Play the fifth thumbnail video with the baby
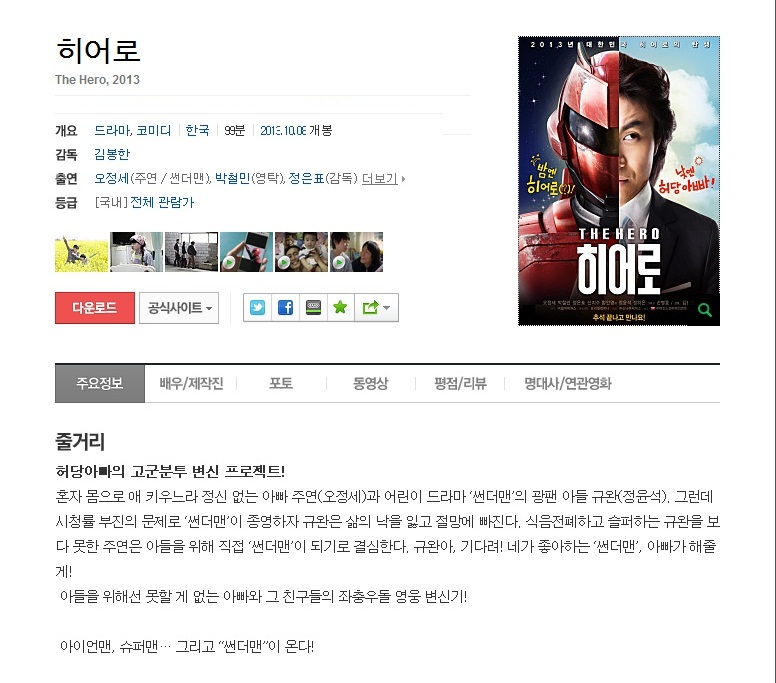Image resolution: width=776 pixels, height=683 pixels. (x=301, y=252)
